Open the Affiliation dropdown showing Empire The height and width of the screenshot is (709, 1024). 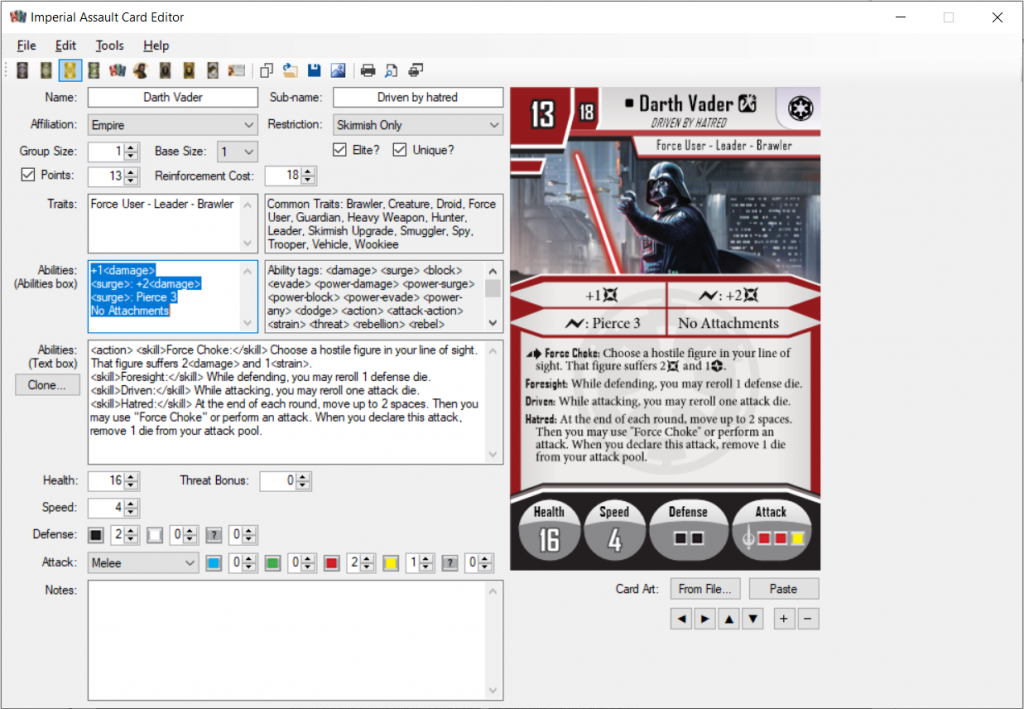point(172,125)
